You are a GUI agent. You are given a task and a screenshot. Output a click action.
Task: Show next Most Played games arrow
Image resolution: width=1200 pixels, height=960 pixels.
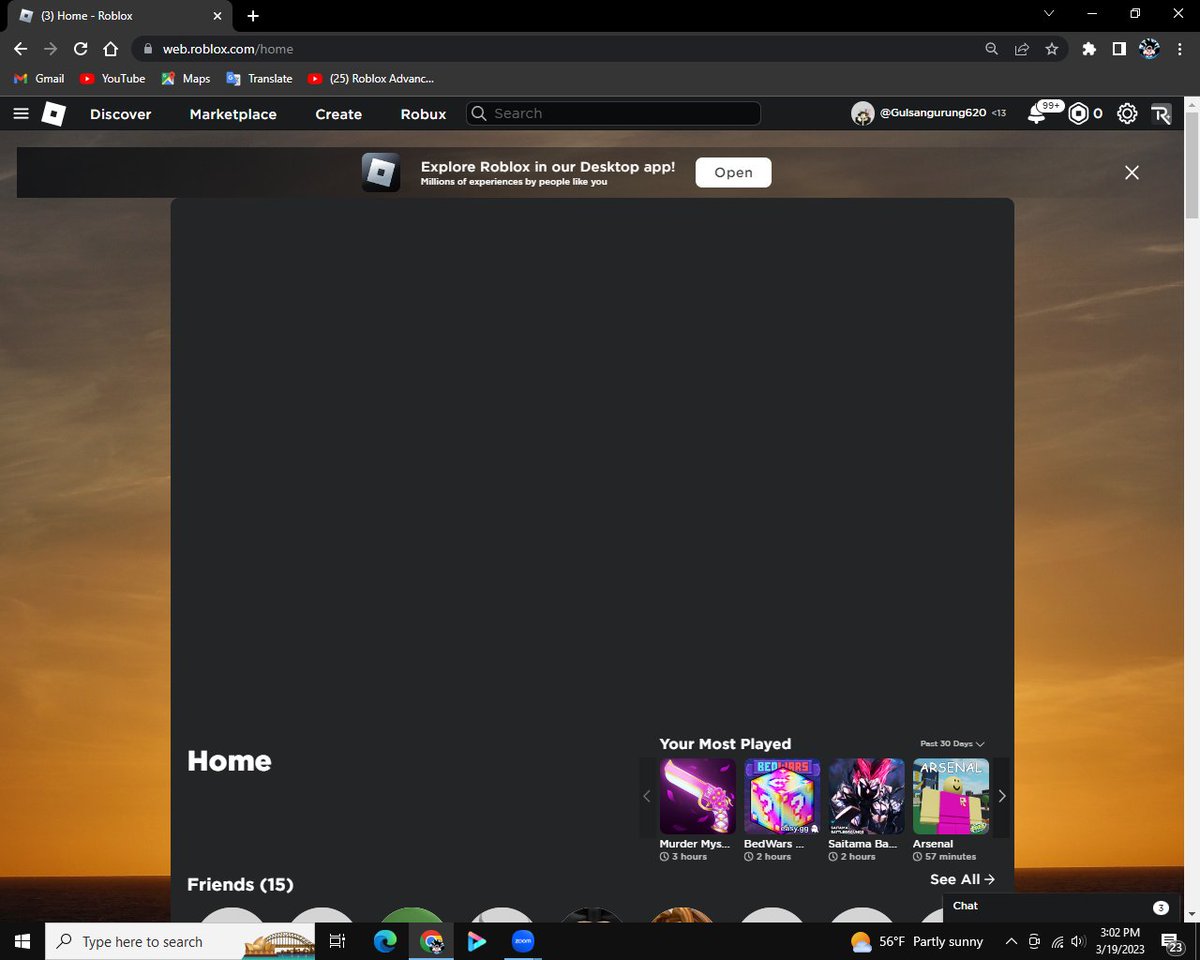pos(1001,796)
